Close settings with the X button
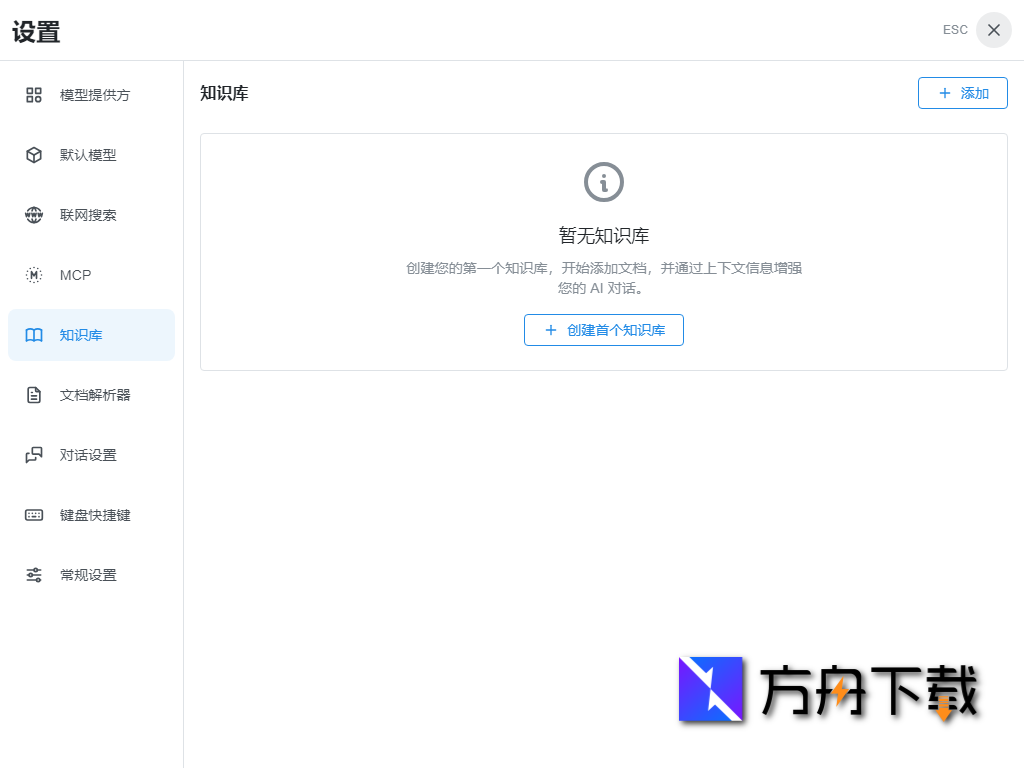The image size is (1024, 768). tap(993, 29)
